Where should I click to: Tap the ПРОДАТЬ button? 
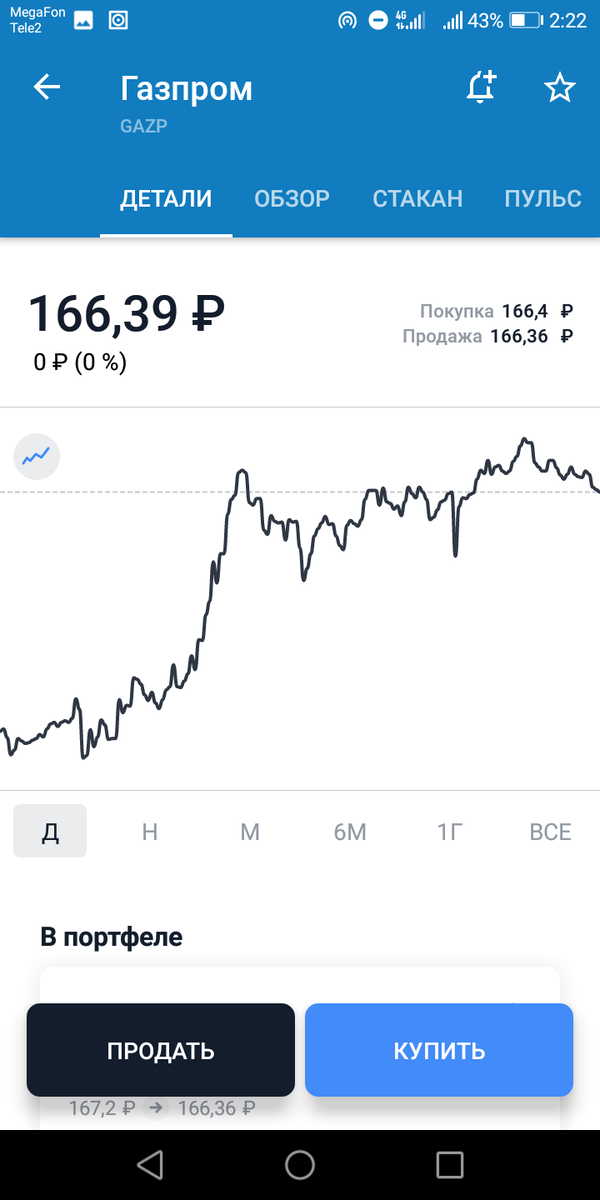(161, 1050)
